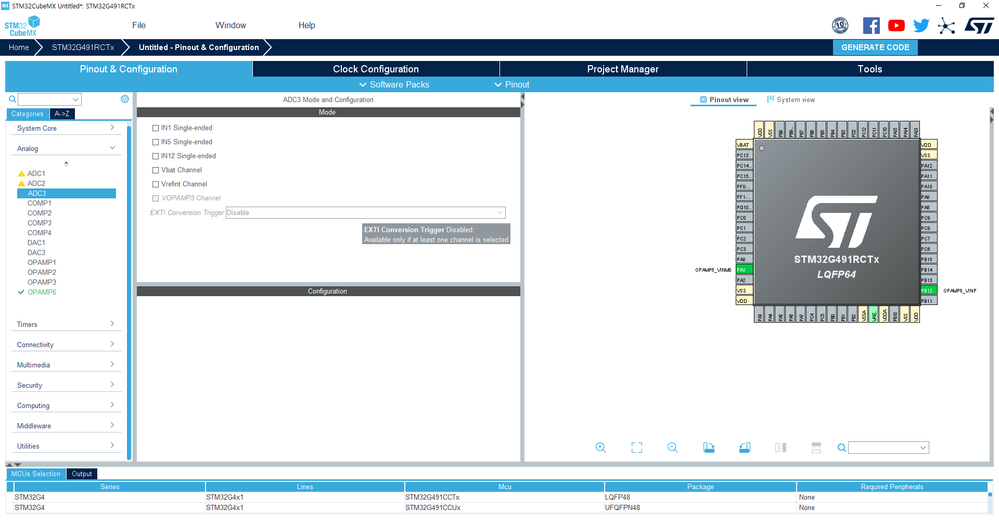Image resolution: width=999 pixels, height=520 pixels.
Task: Click the PB15 pin on the chip
Action: 928,259
